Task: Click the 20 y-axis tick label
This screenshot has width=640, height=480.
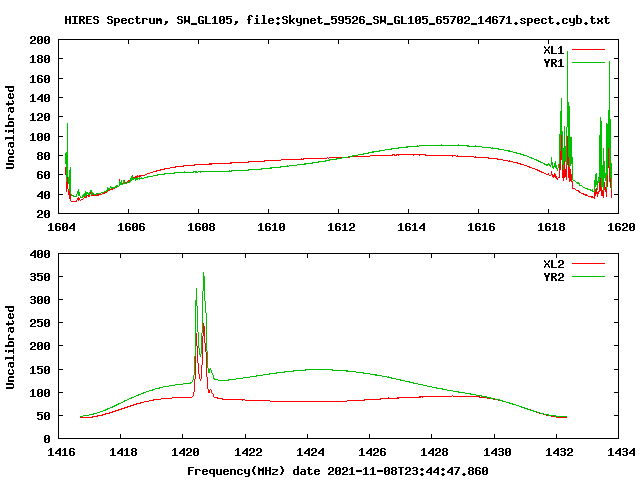Action: tap(44, 214)
